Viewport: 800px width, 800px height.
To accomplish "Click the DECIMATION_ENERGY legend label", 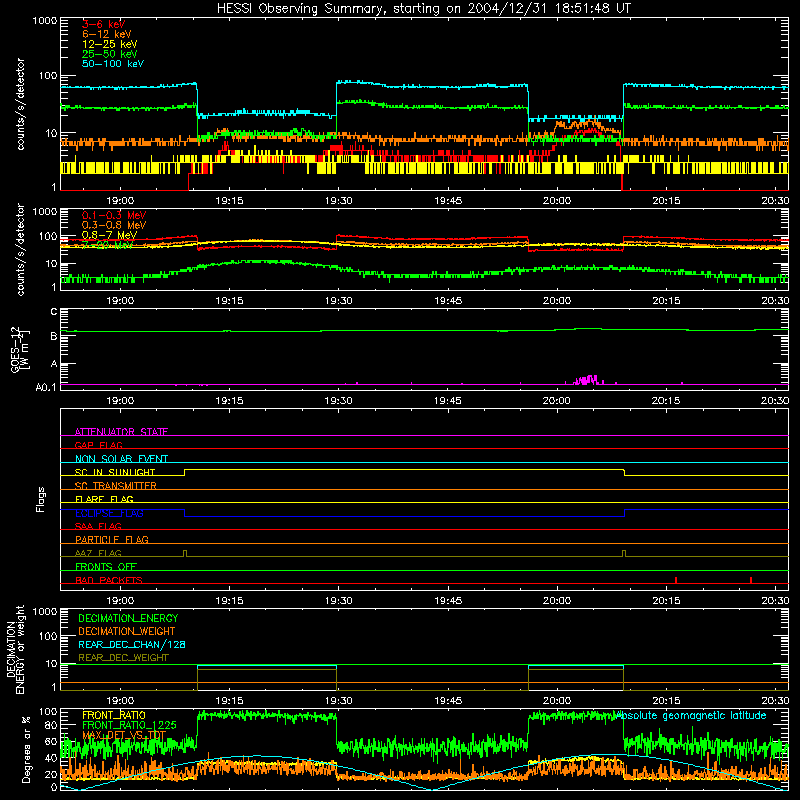I will [x=128, y=618].
